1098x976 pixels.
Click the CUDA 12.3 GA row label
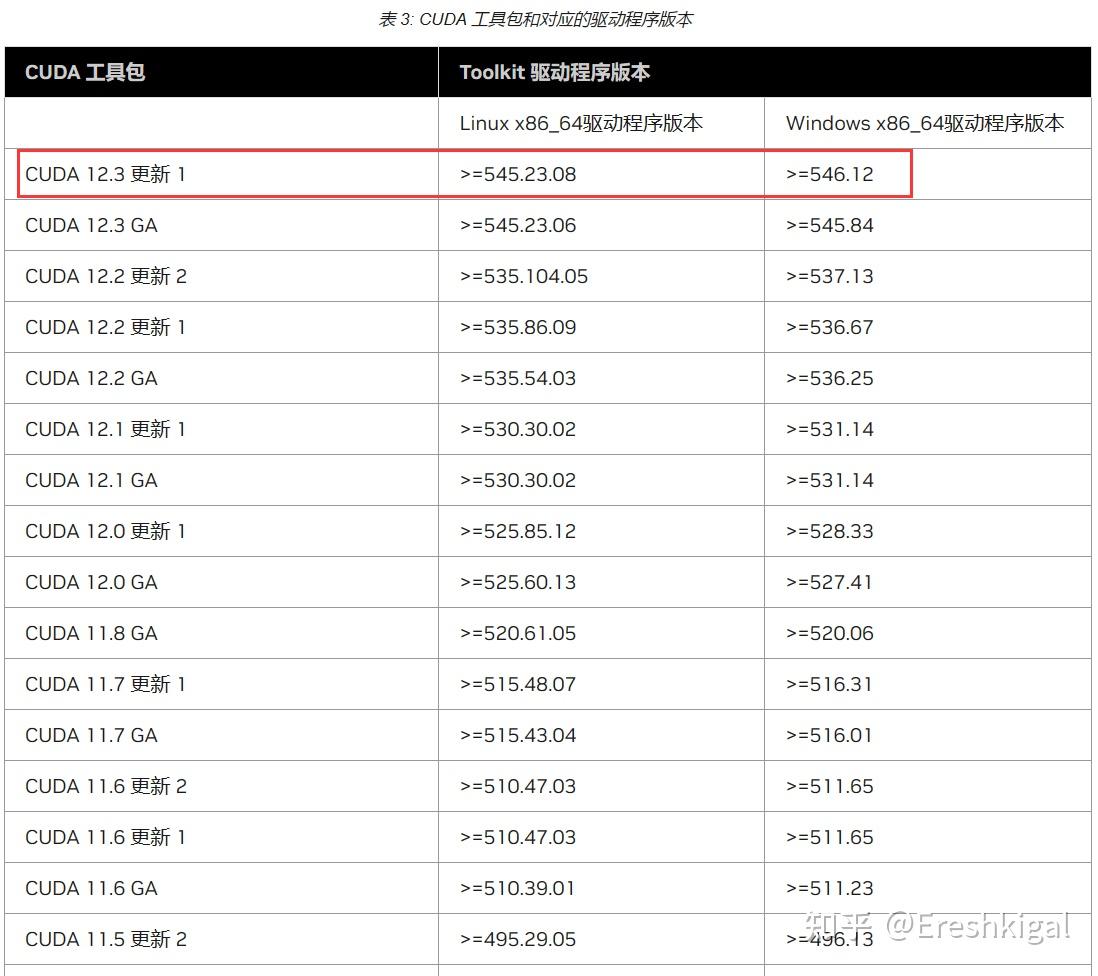[x=91, y=225]
